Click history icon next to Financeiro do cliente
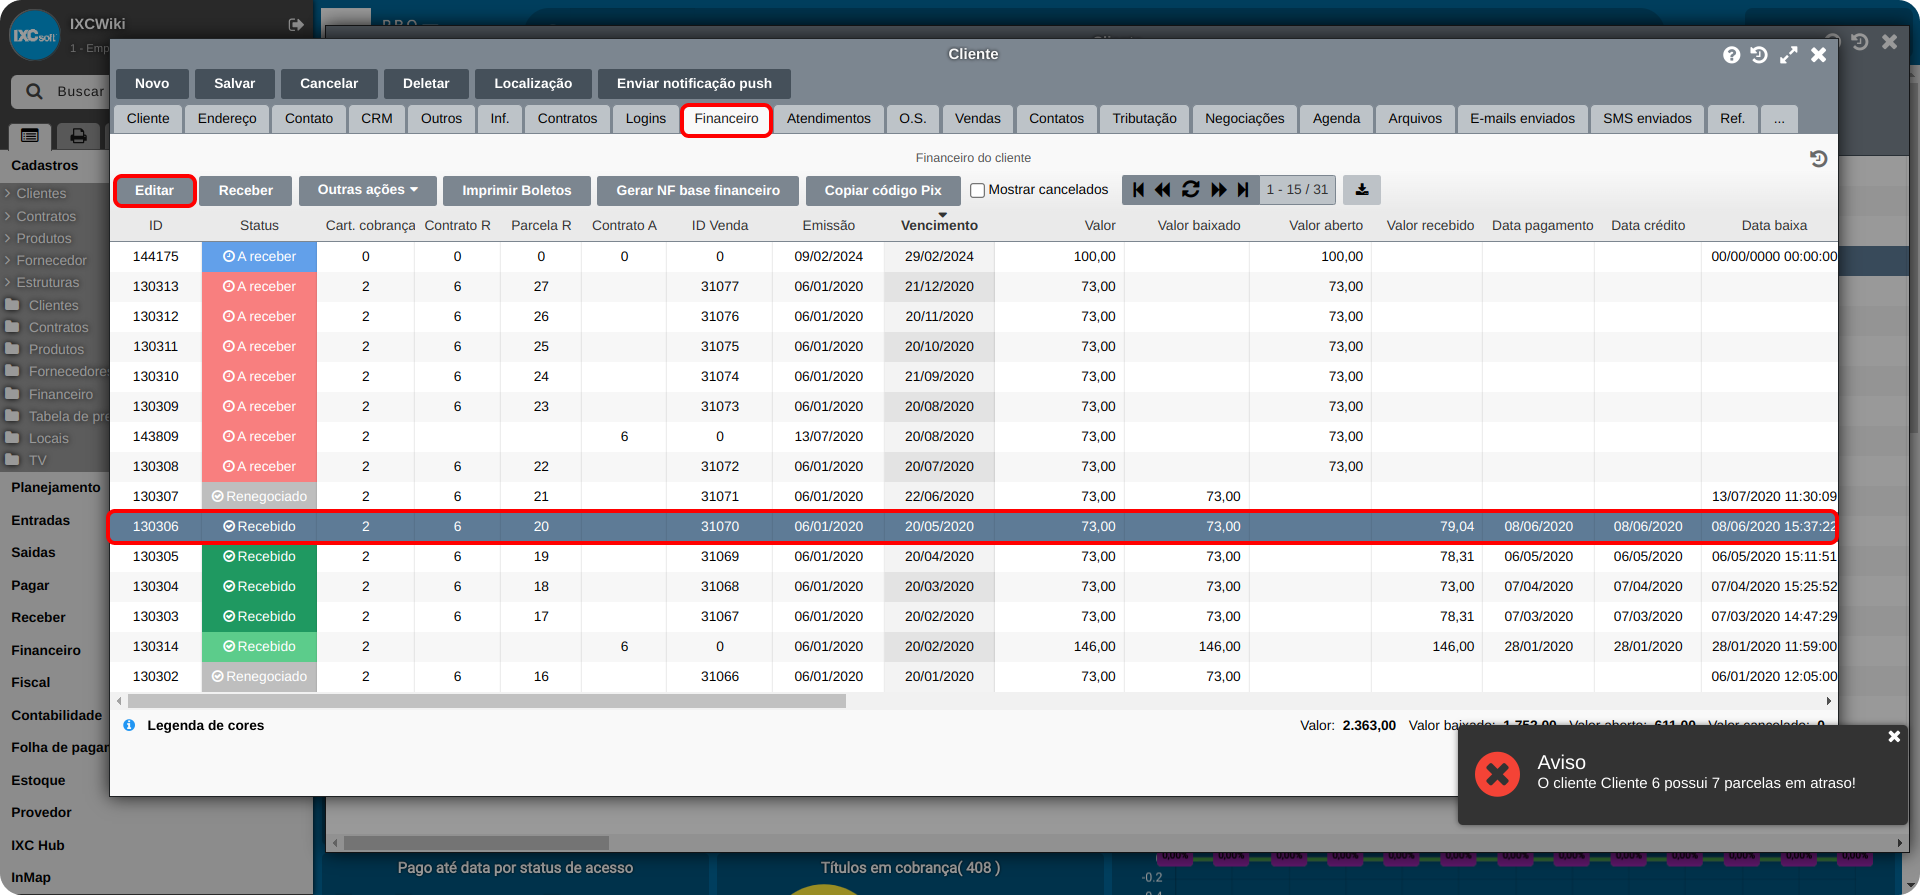Viewport: 1920px width, 895px height. pos(1818,158)
